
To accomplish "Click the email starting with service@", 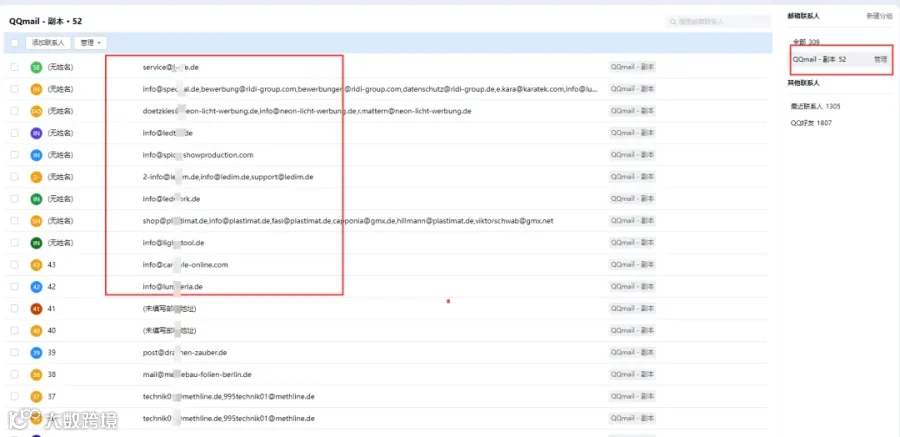I will point(171,67).
